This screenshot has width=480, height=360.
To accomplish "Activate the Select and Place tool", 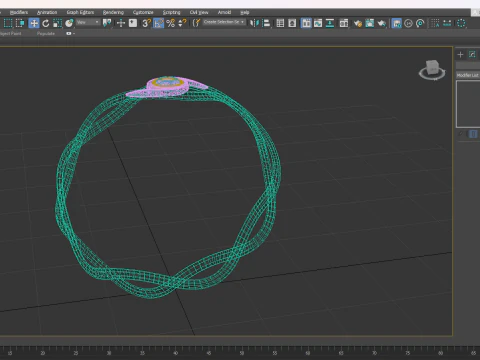I will click(69, 23).
